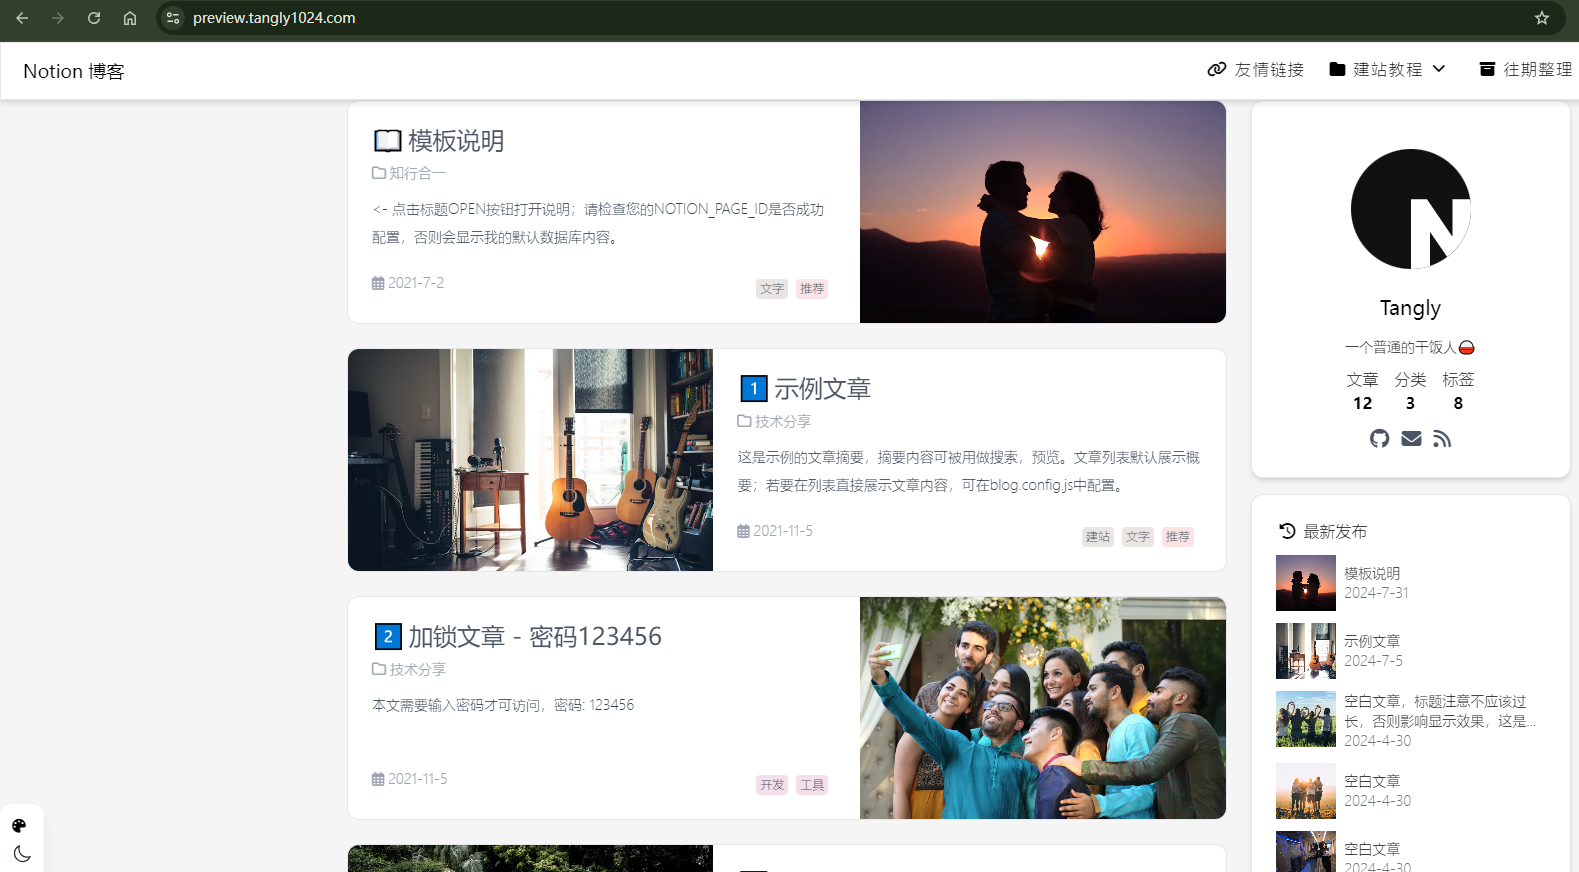
Task: Click the 最新发布 history clock icon
Action: coord(1288,531)
